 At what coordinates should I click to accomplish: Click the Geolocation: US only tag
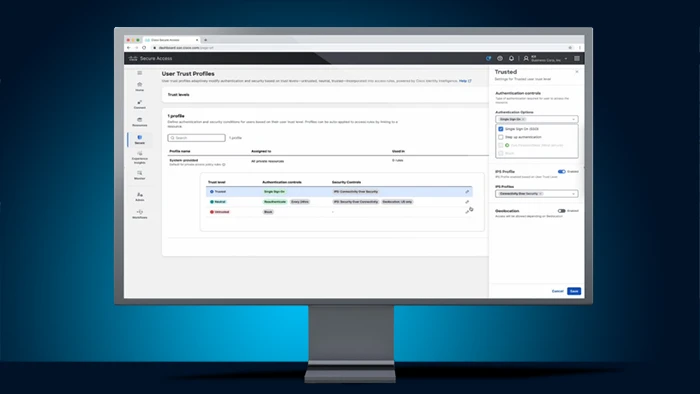click(x=397, y=202)
